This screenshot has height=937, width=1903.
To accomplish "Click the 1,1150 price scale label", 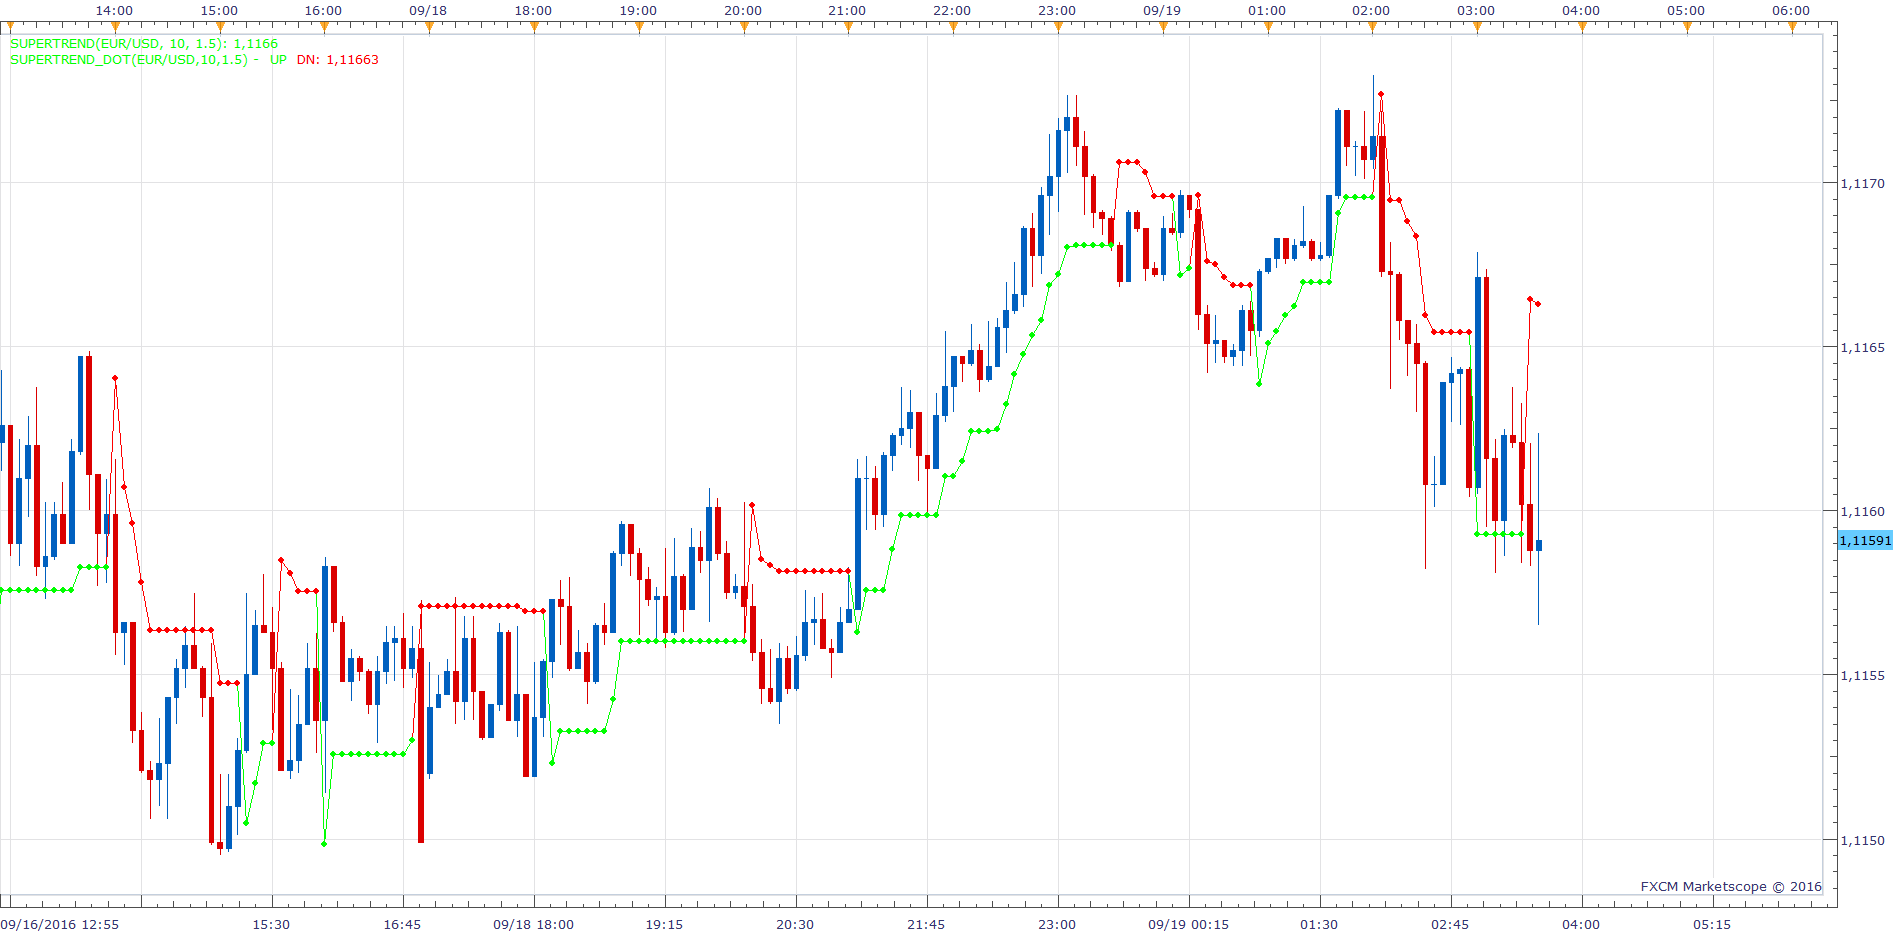I will click(x=1862, y=841).
